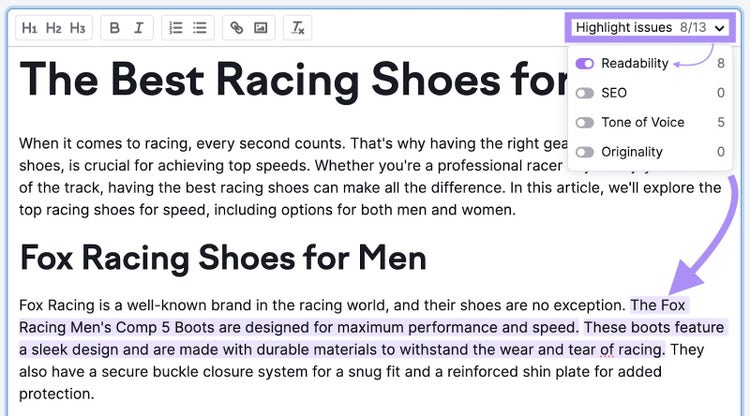Turn off the Readability toggle
Image resolution: width=750 pixels, height=416 pixels.
tap(585, 64)
